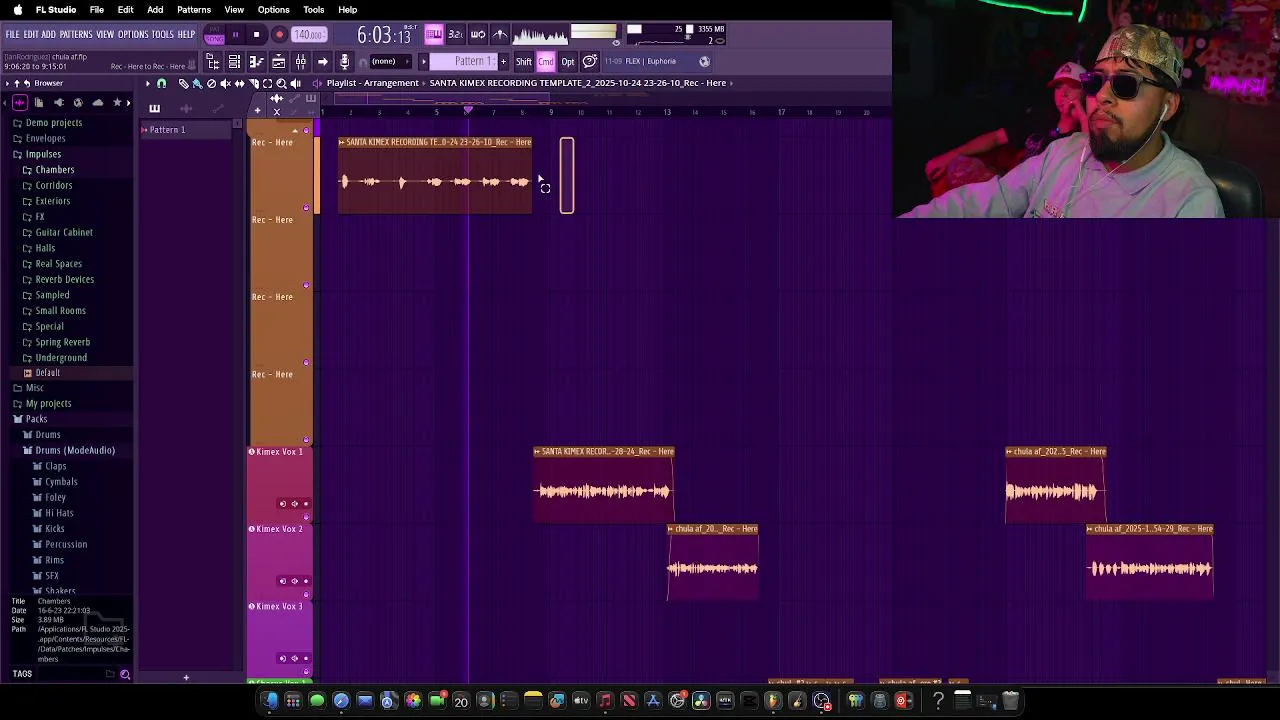This screenshot has height=720, width=1280.
Task: Open macOS Help menu in menu bar
Action: [348, 10]
